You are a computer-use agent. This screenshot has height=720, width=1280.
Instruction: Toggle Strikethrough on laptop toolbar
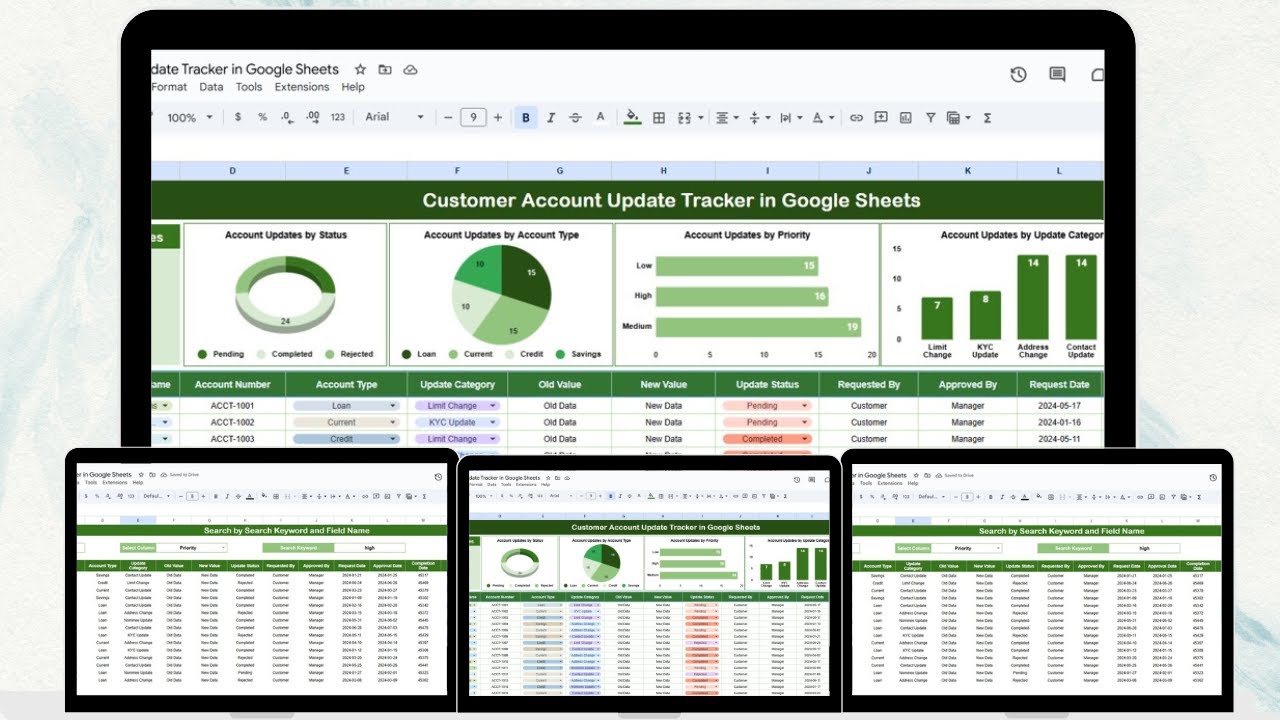pyautogui.click(x=575, y=117)
